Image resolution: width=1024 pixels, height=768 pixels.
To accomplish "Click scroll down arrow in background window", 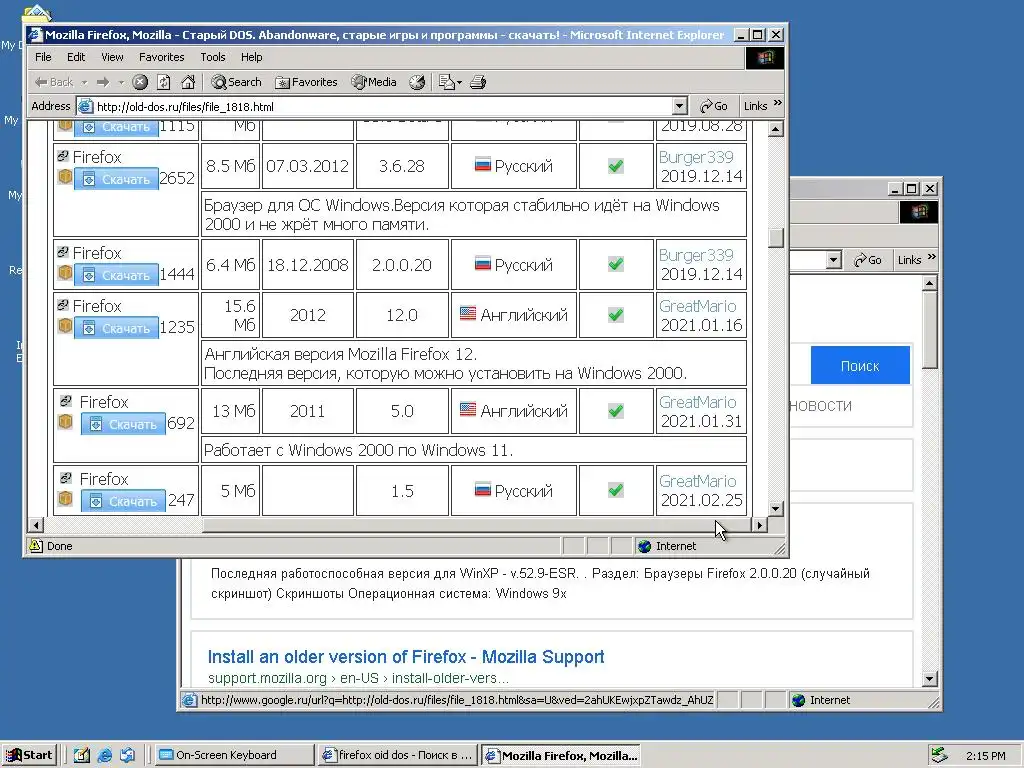I will click(x=930, y=679).
